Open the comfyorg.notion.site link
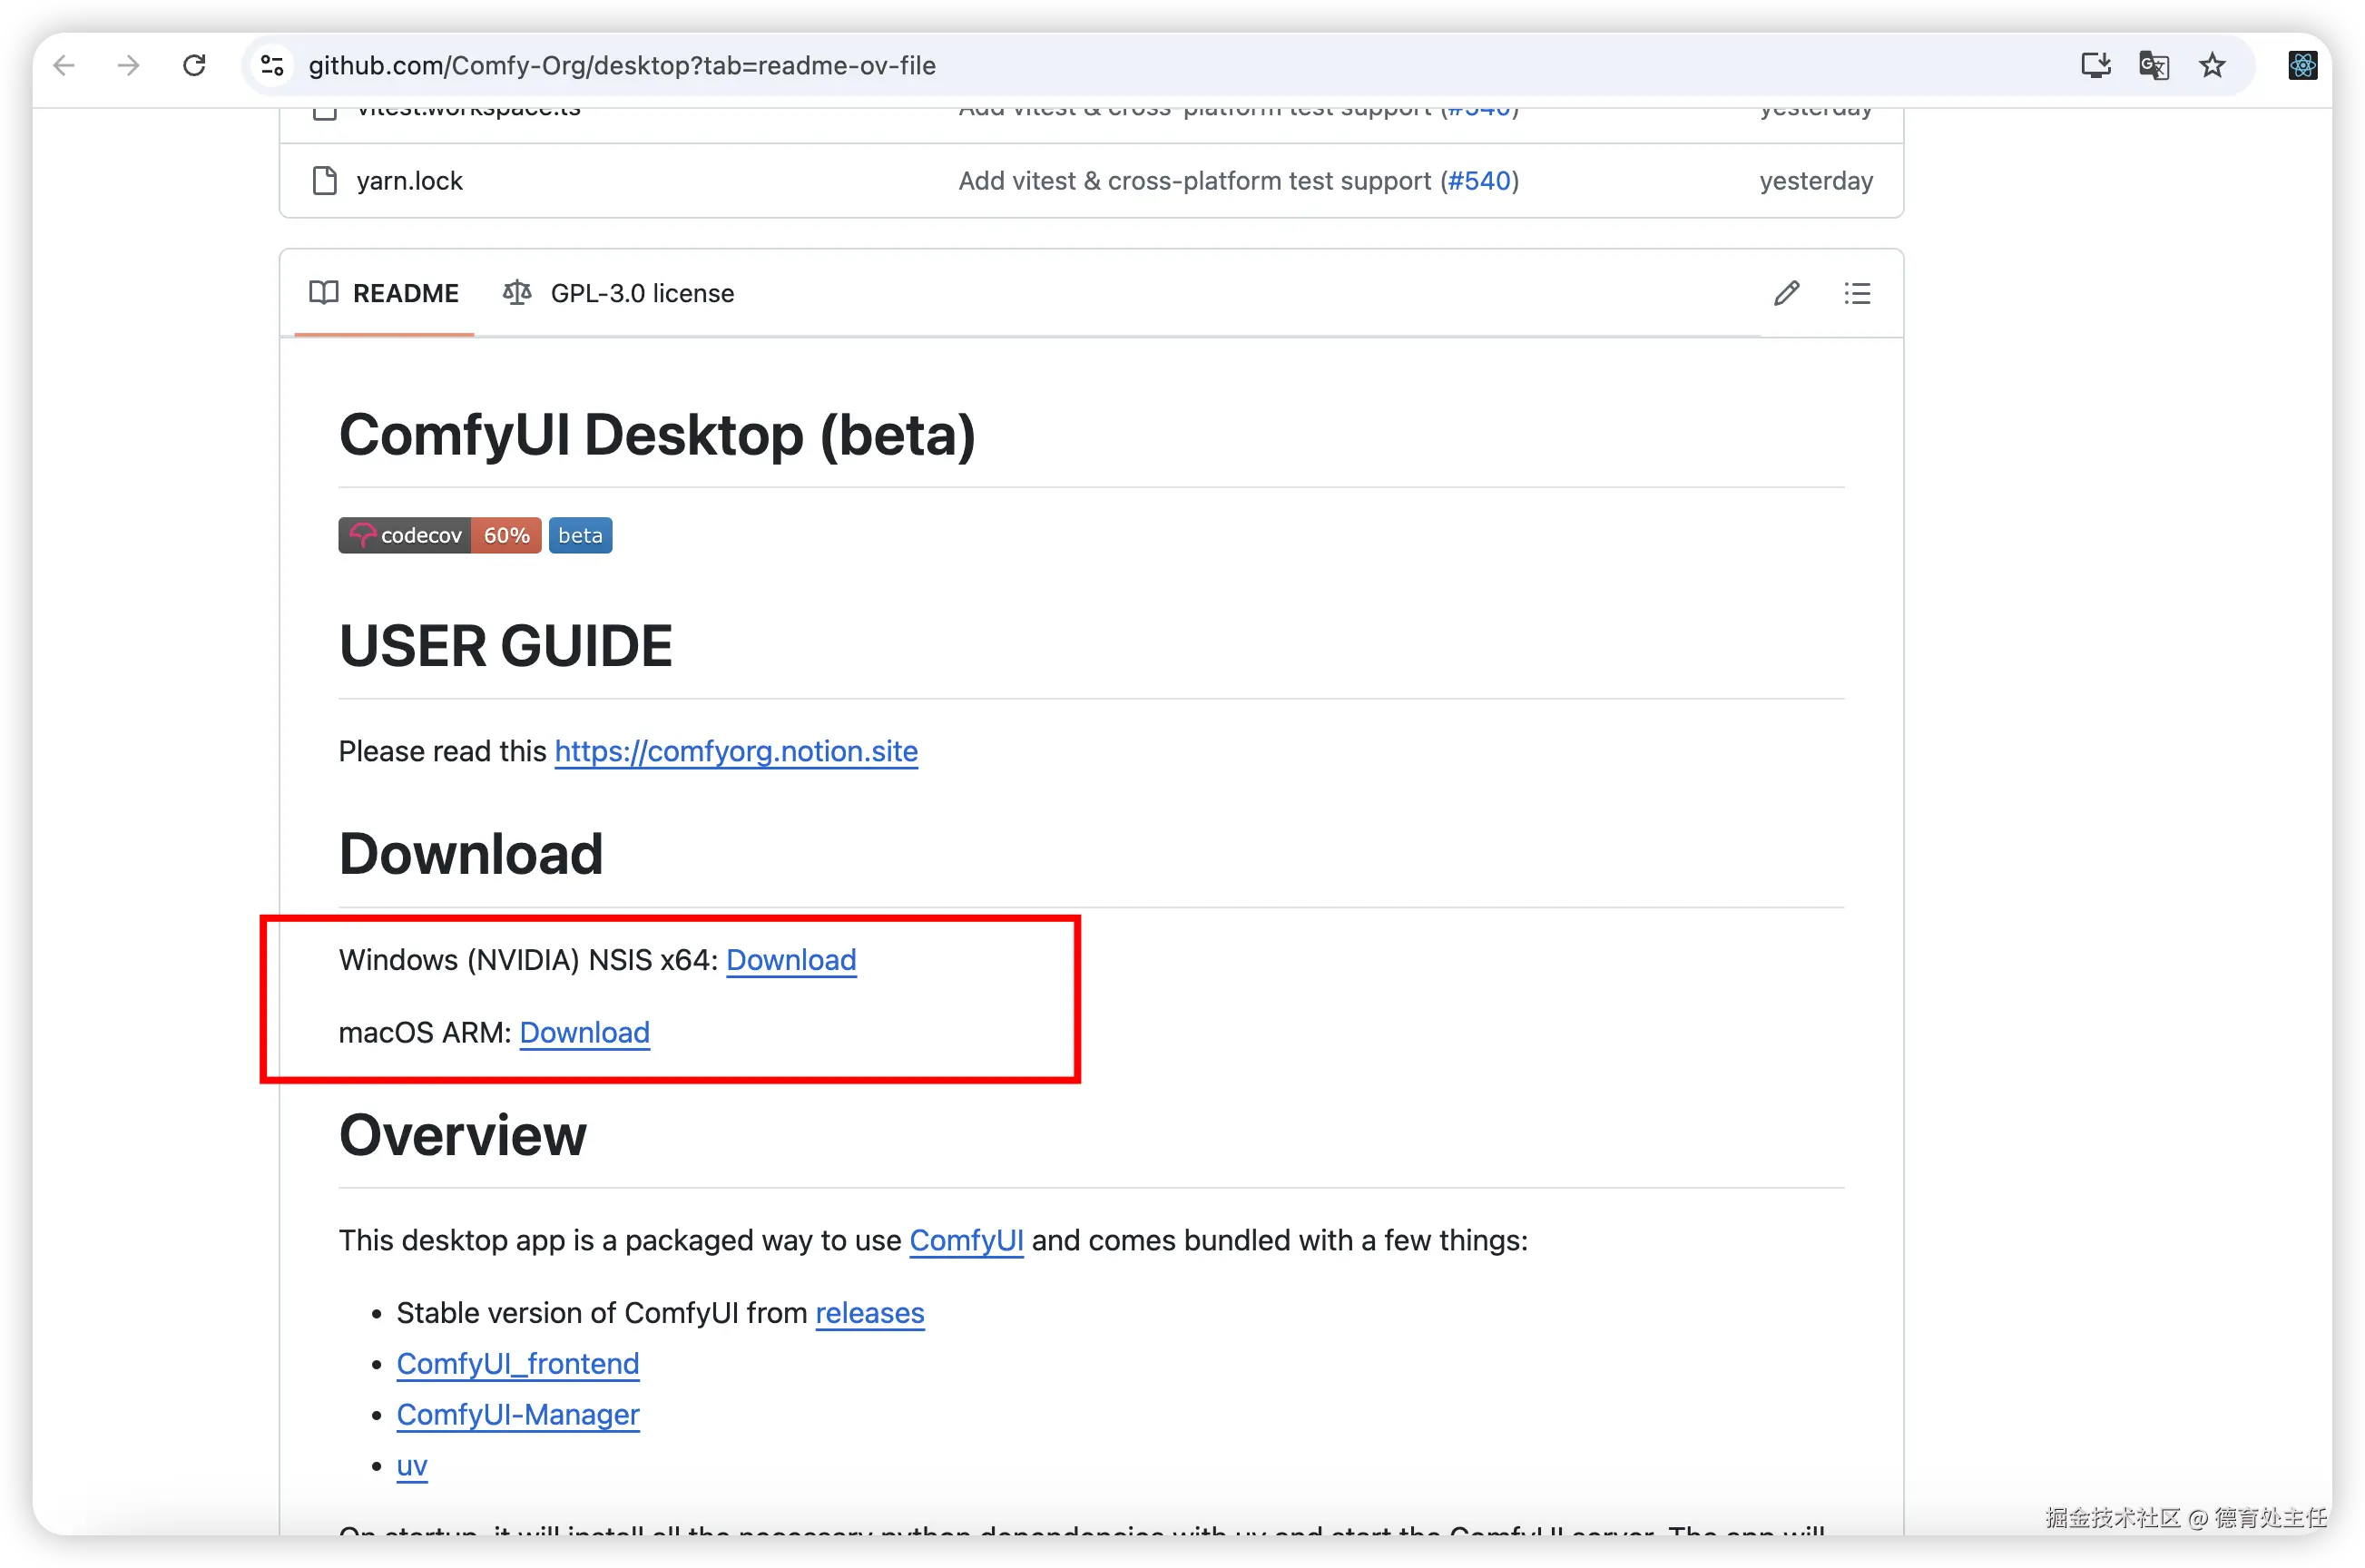Image resolution: width=2365 pixels, height=1568 pixels. point(736,751)
